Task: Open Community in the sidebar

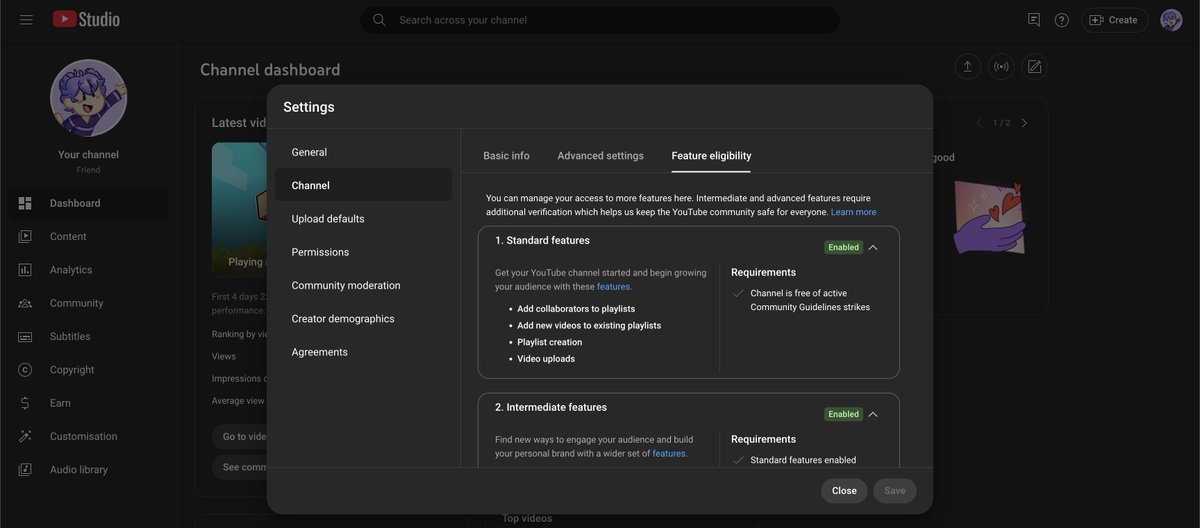Action: (88, 303)
